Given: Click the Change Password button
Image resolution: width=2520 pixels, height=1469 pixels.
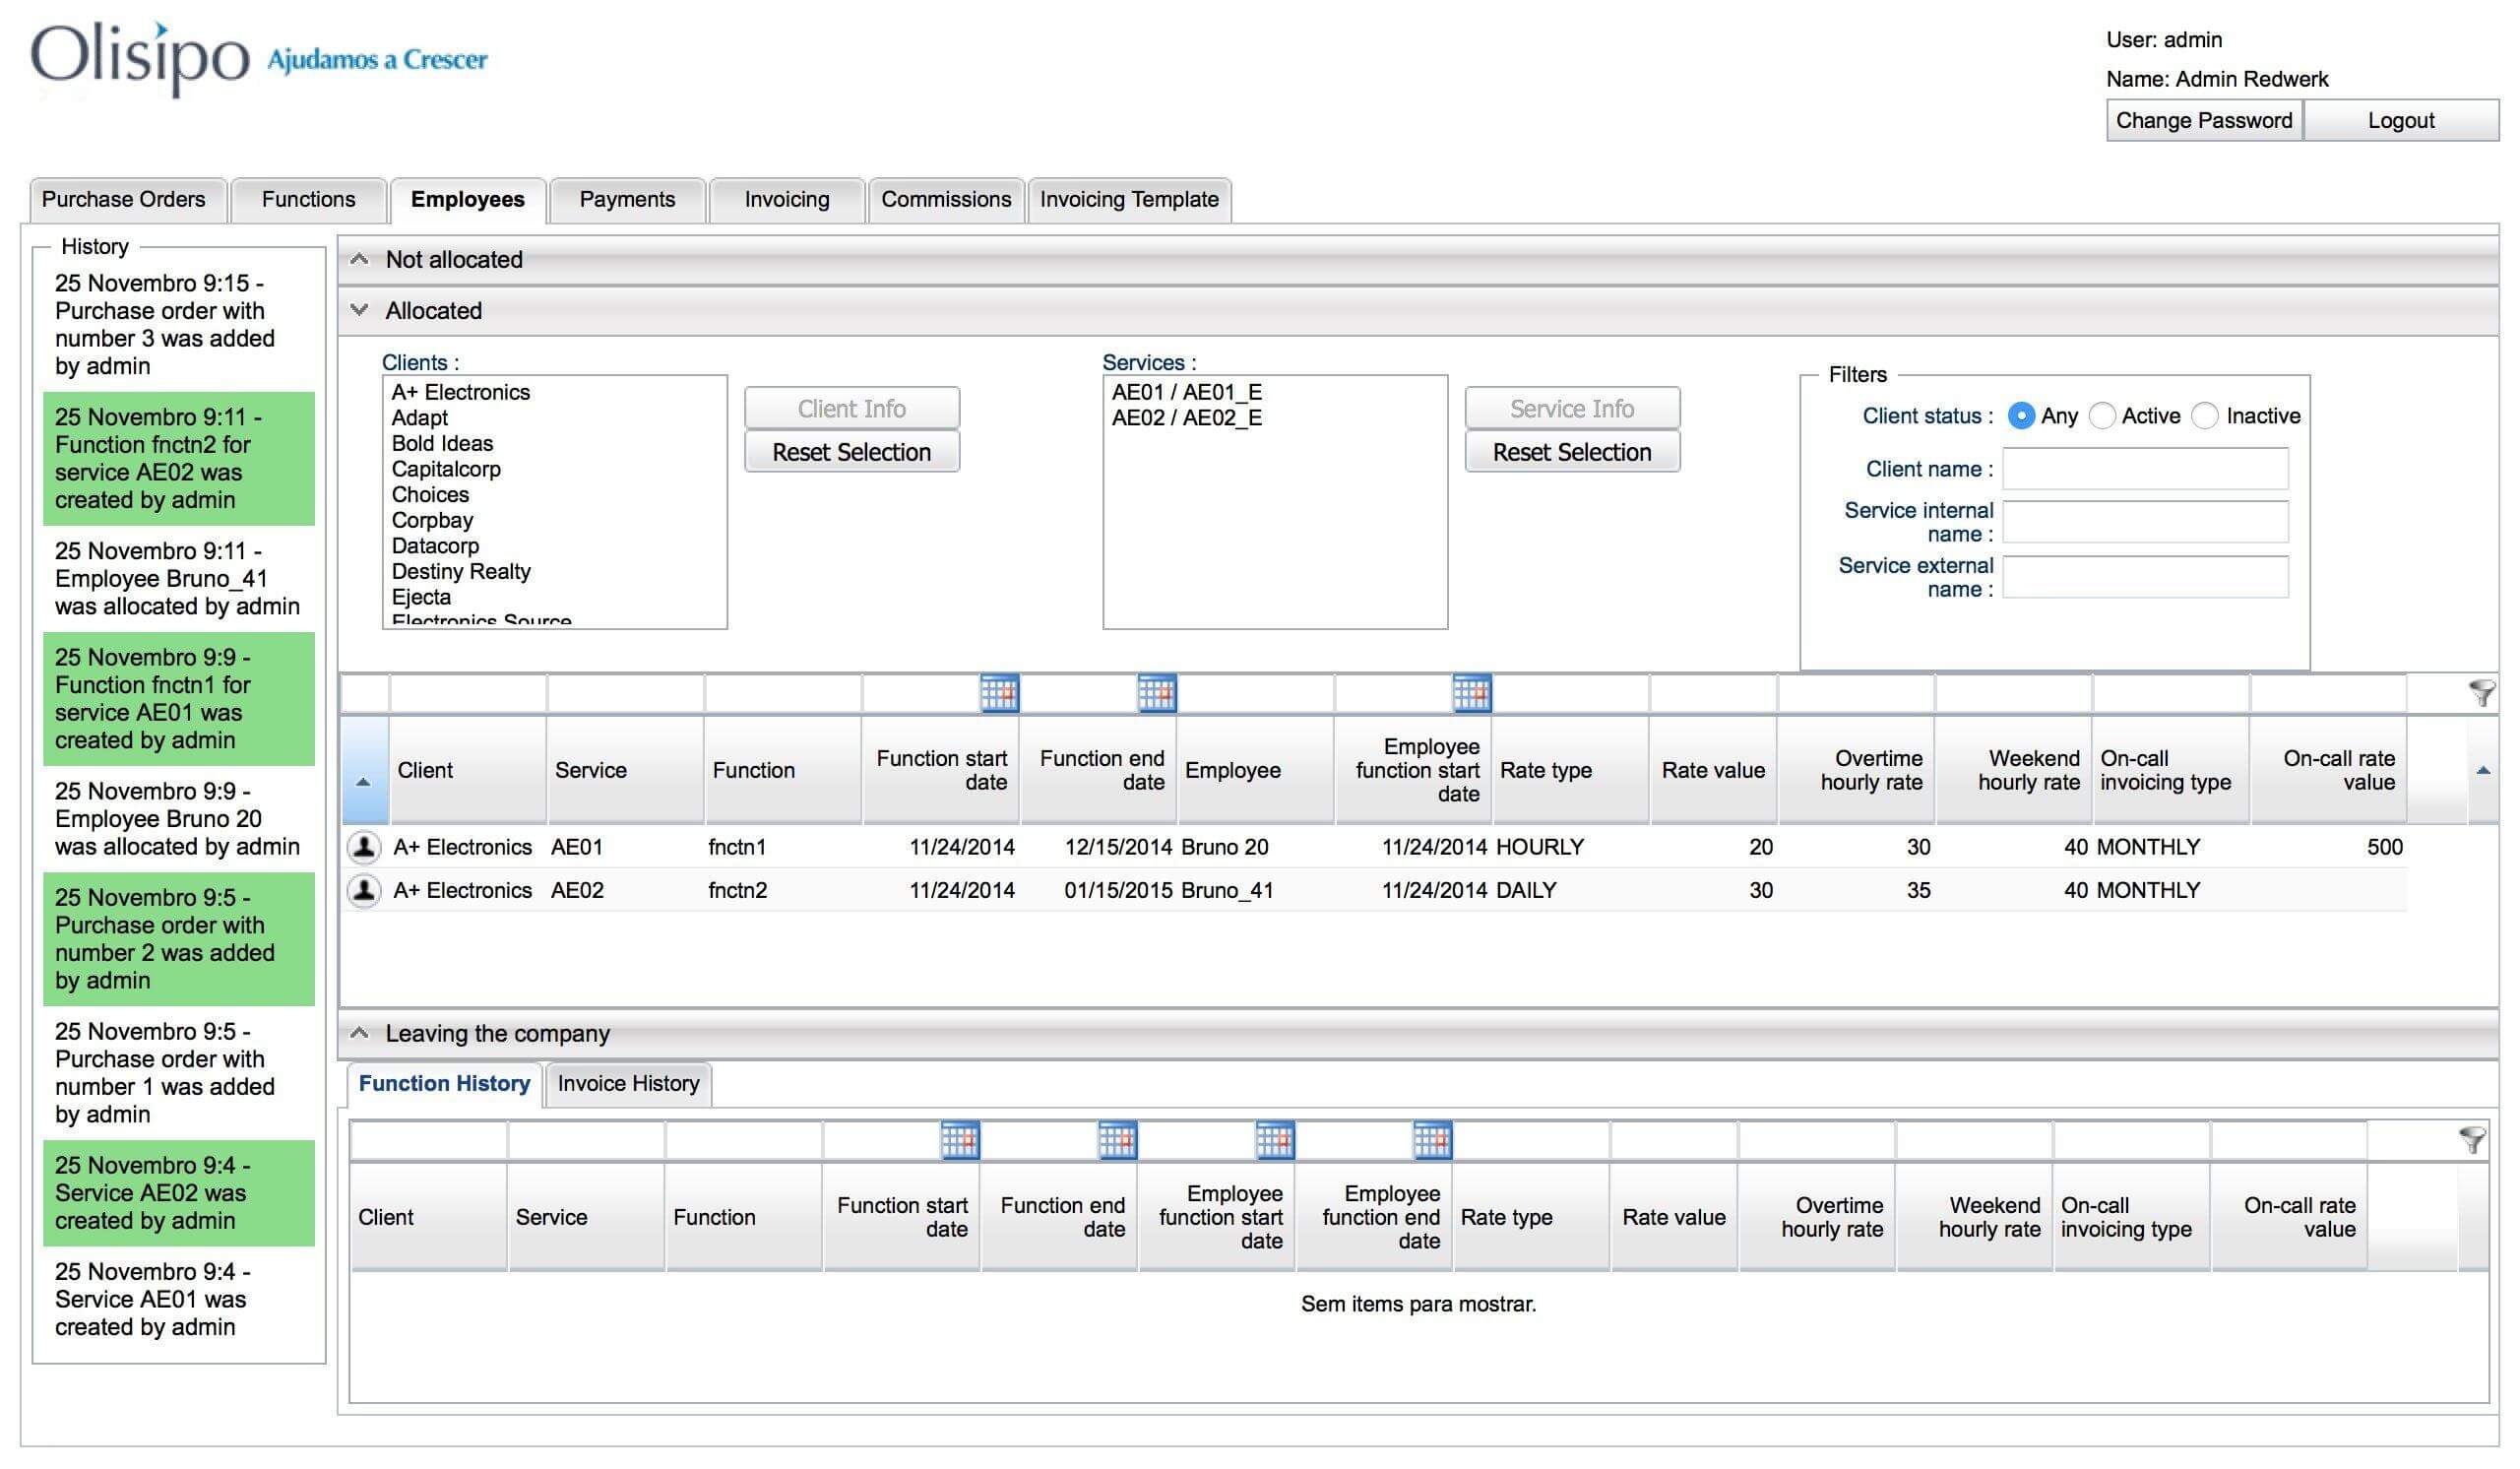Looking at the screenshot, I should click(2204, 121).
